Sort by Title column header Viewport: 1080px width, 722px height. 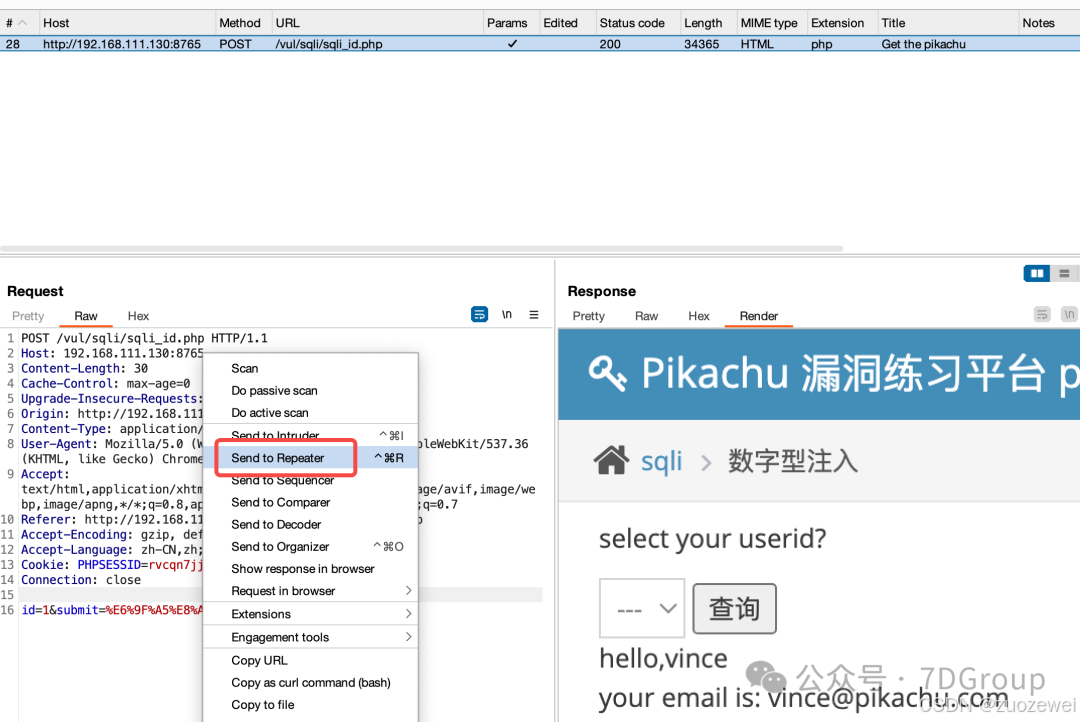click(x=947, y=23)
